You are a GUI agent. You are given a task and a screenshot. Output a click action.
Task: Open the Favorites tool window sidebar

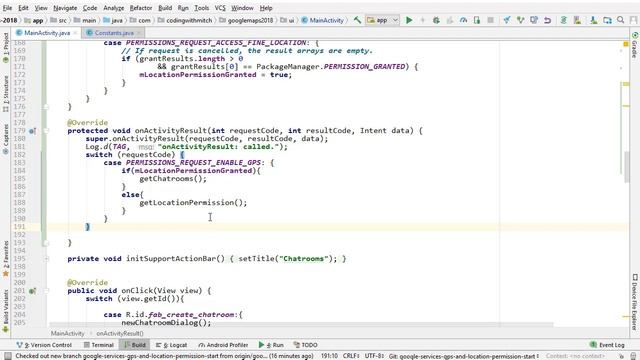[6, 259]
